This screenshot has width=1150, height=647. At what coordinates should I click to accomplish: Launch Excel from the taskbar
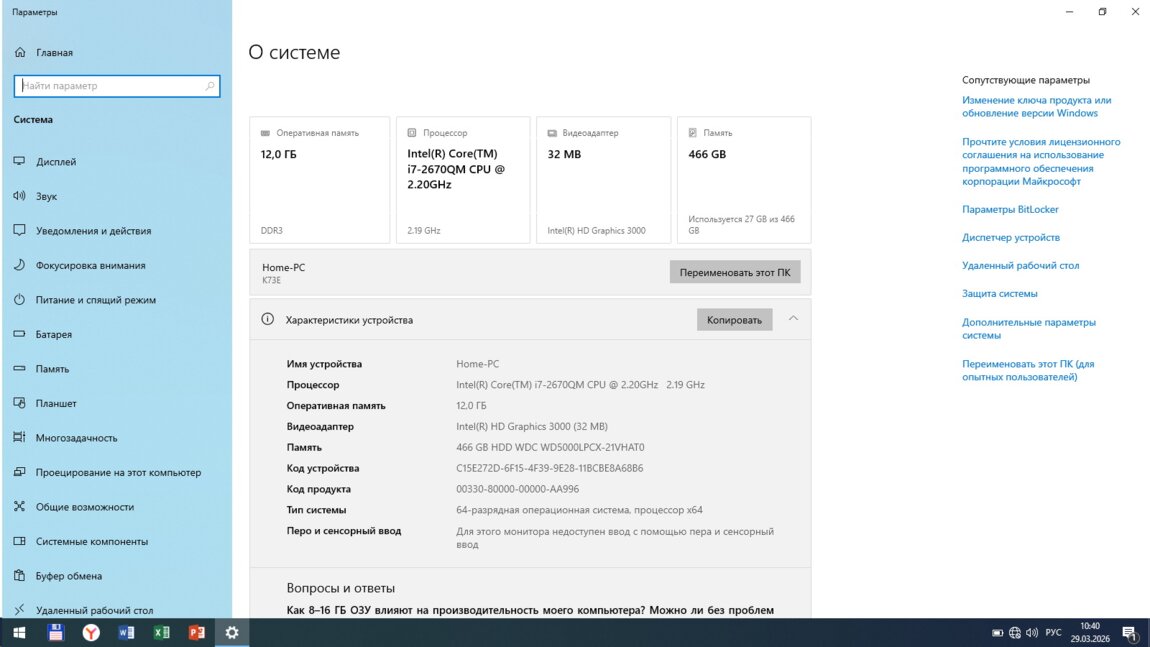(161, 632)
